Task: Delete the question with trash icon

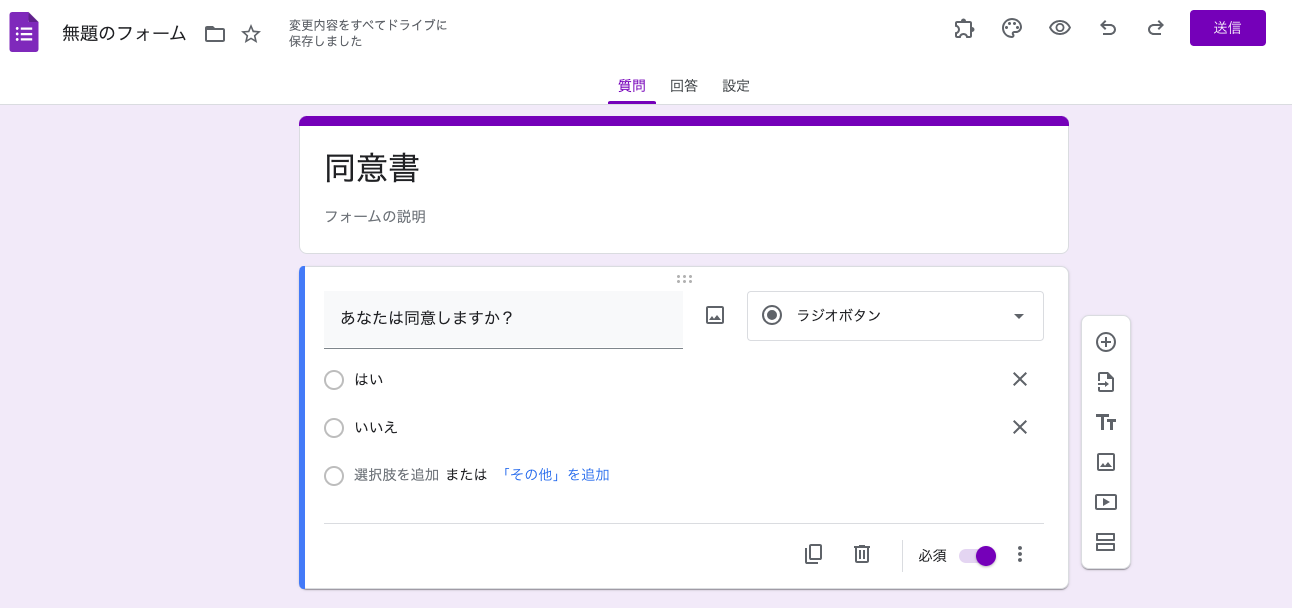Action: (862, 554)
